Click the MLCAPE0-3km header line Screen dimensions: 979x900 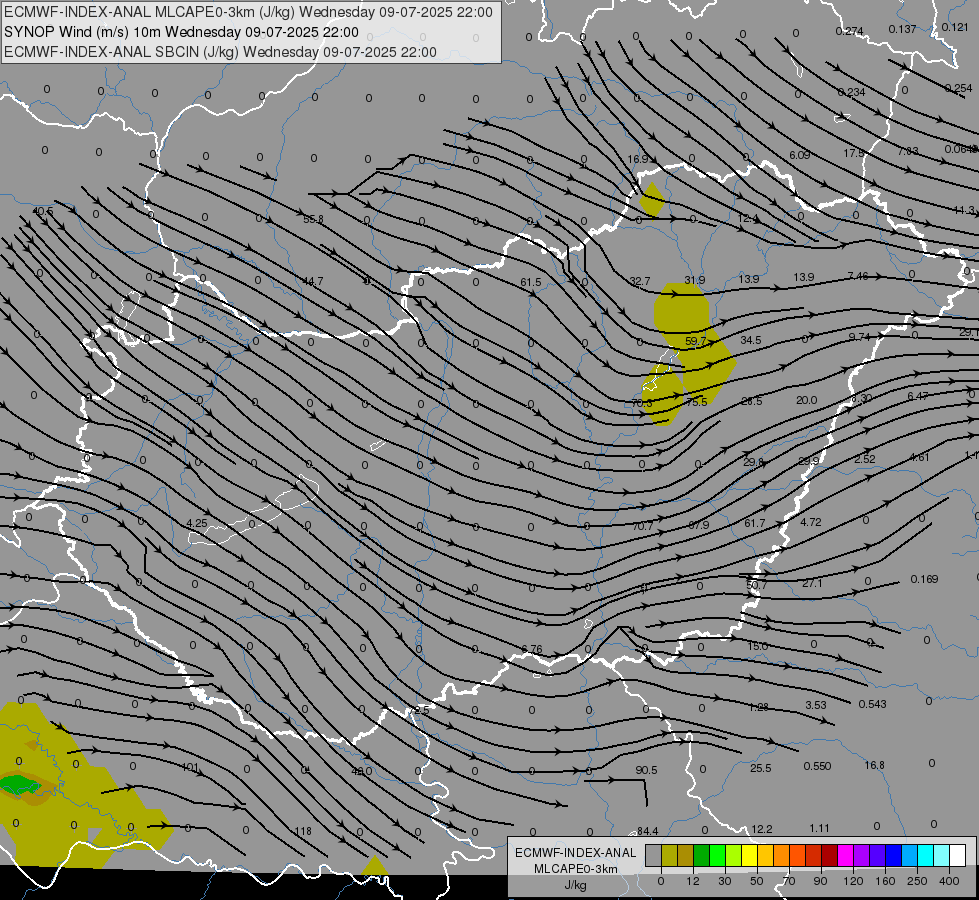[x=248, y=12]
